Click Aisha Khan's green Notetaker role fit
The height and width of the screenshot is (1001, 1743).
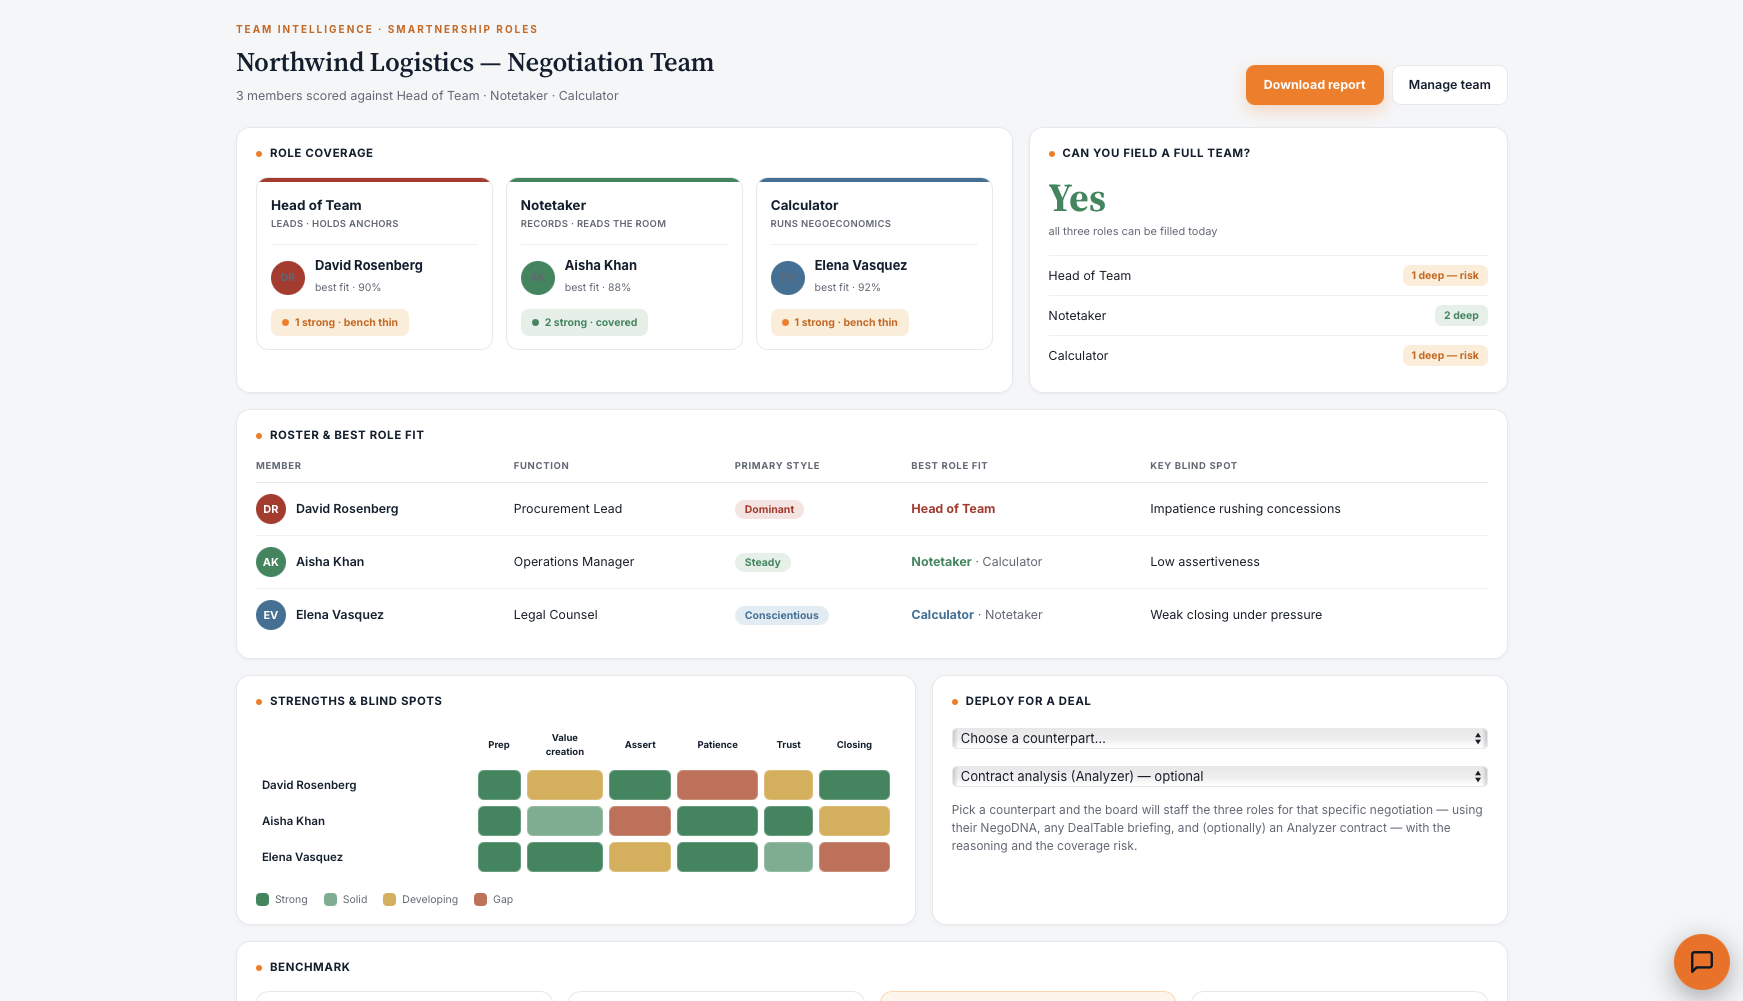click(941, 562)
